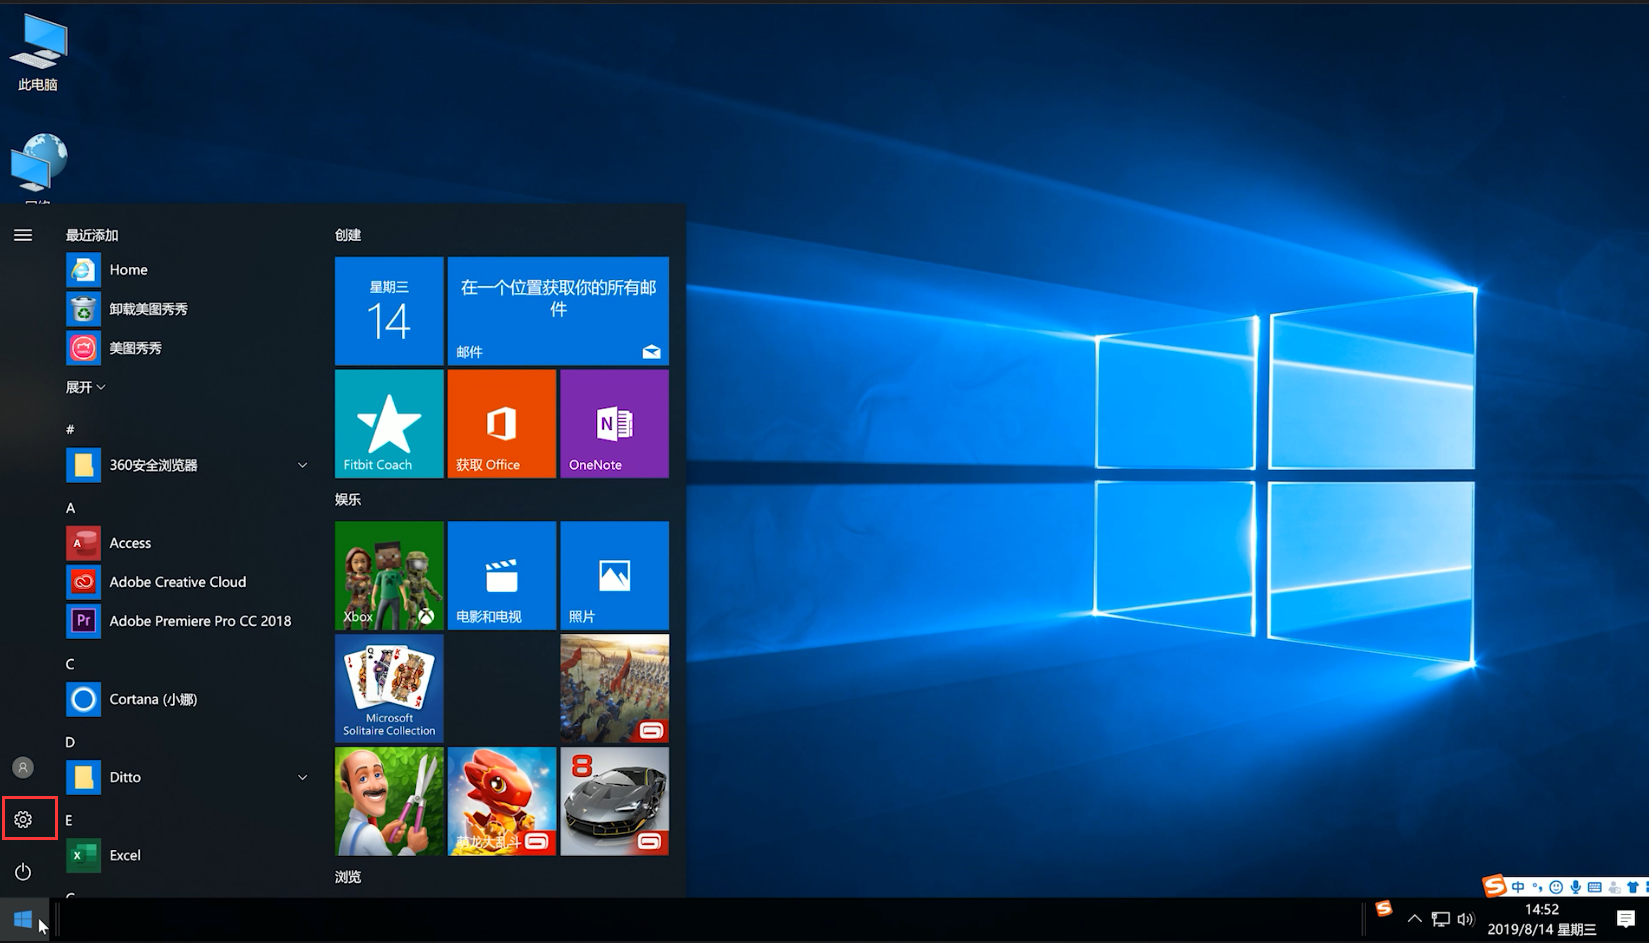The height and width of the screenshot is (943, 1649).
Task: Open Adobe Premiere Pro CC 2018
Action: click(187, 621)
